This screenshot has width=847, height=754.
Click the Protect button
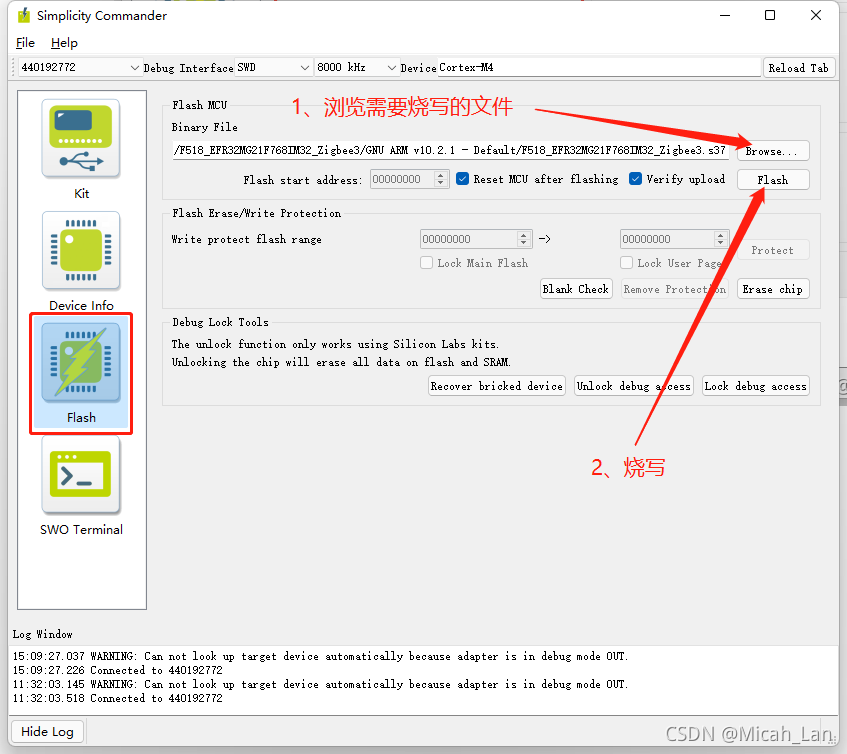pyautogui.click(x=773, y=250)
